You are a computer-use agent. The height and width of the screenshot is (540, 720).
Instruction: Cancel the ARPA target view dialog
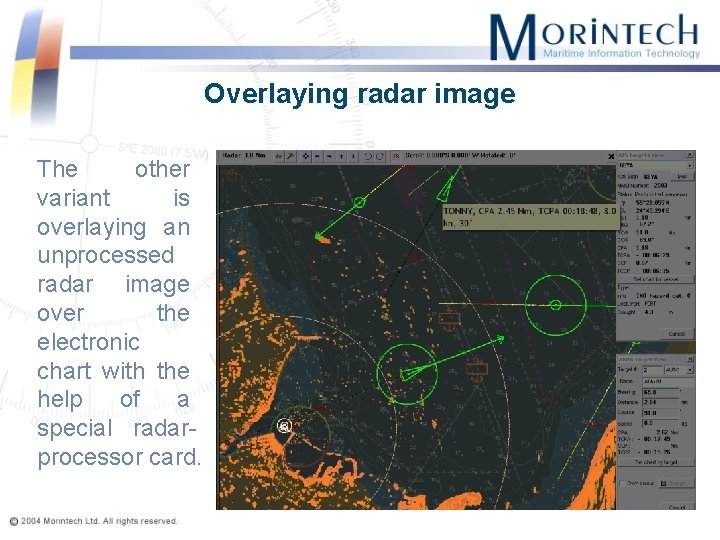pos(677,507)
